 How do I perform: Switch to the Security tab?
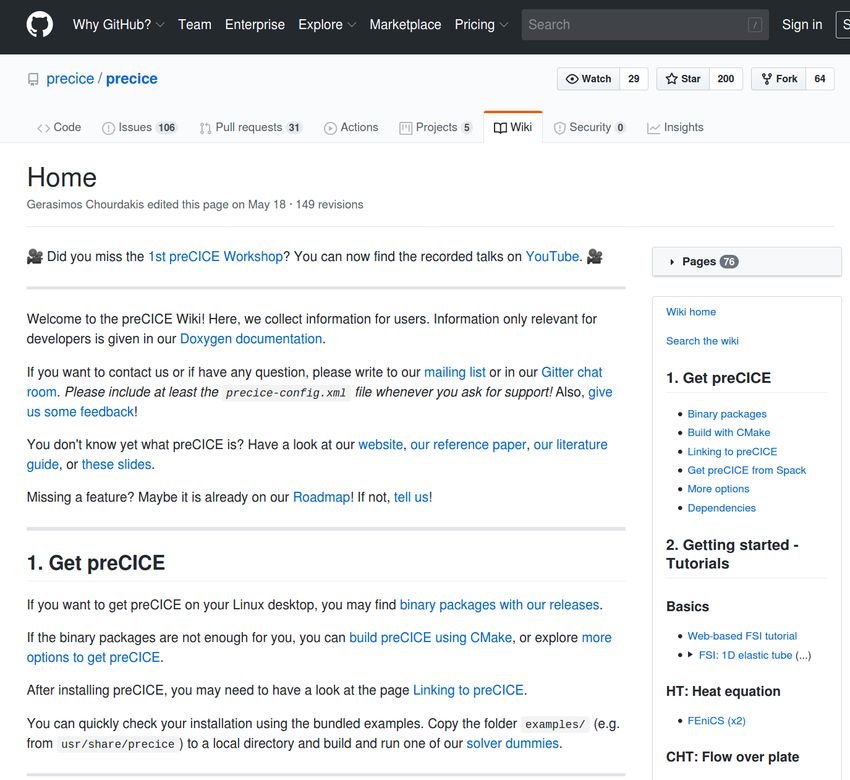click(x=589, y=127)
